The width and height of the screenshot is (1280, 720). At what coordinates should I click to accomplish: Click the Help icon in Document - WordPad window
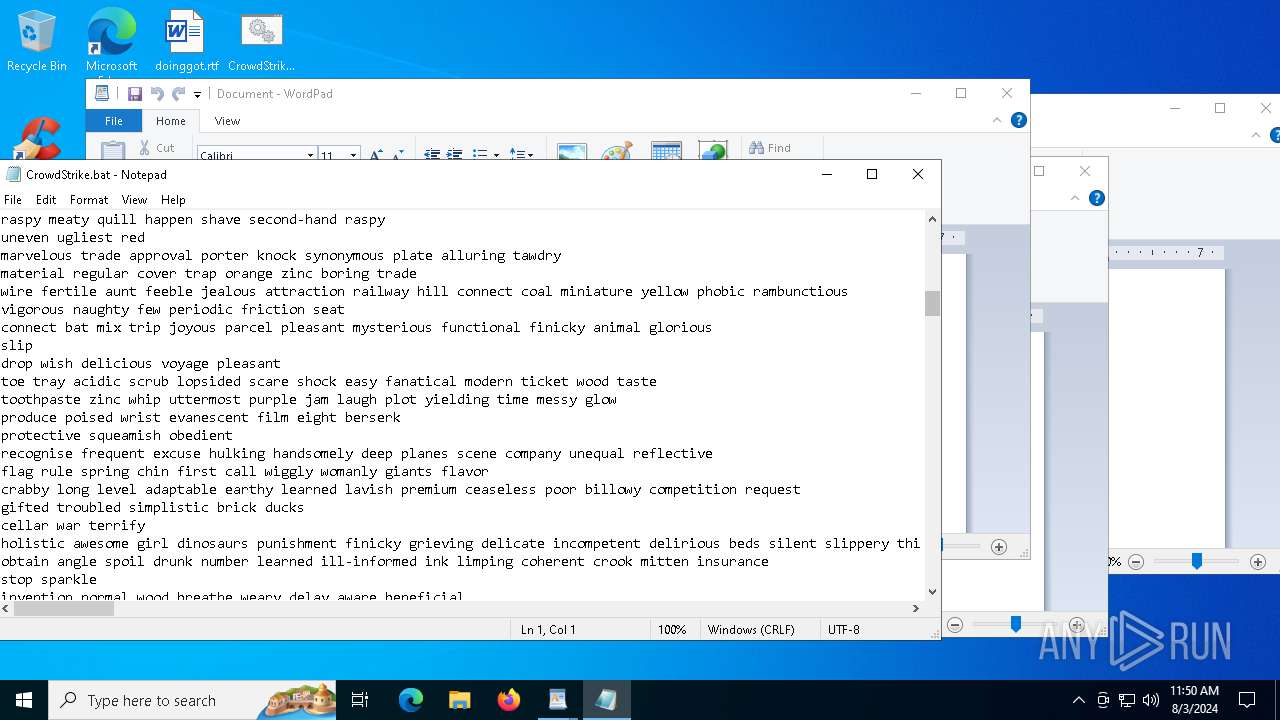[x=1019, y=120]
